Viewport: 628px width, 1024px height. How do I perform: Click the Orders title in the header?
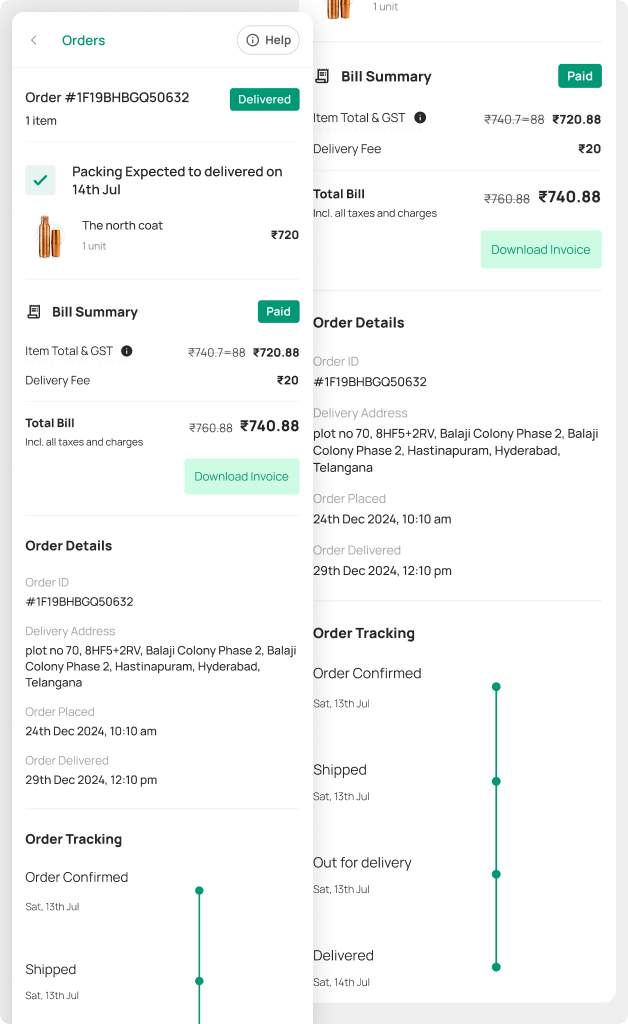click(83, 41)
